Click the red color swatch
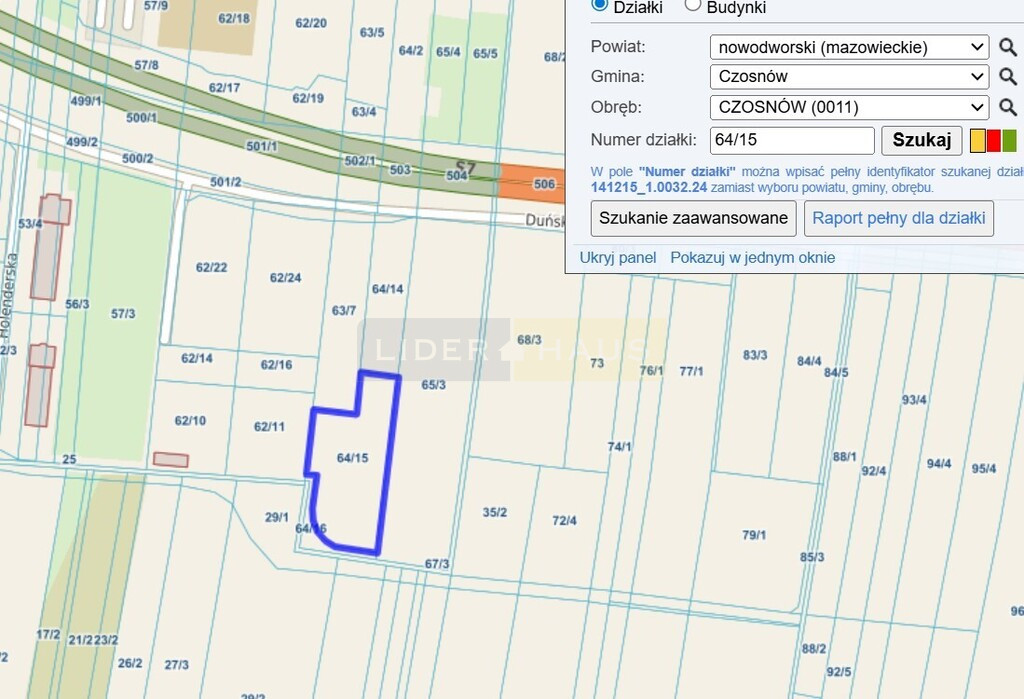 pos(993,140)
